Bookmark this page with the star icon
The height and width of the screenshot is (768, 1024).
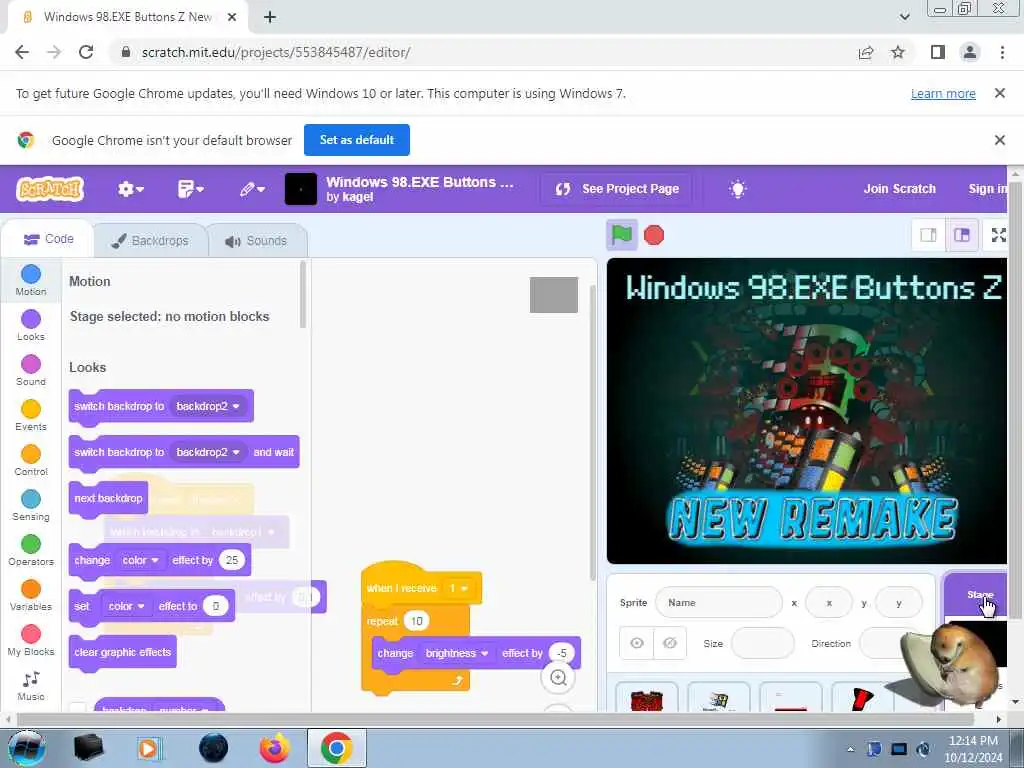tap(898, 52)
